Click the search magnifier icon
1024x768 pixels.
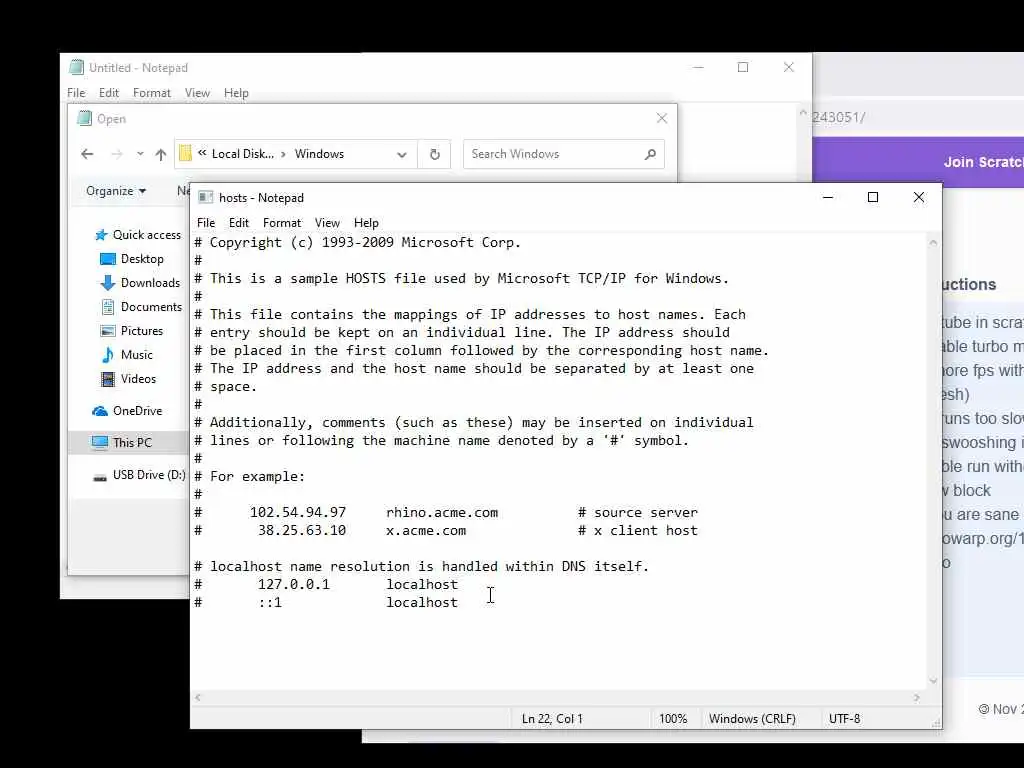coord(650,154)
